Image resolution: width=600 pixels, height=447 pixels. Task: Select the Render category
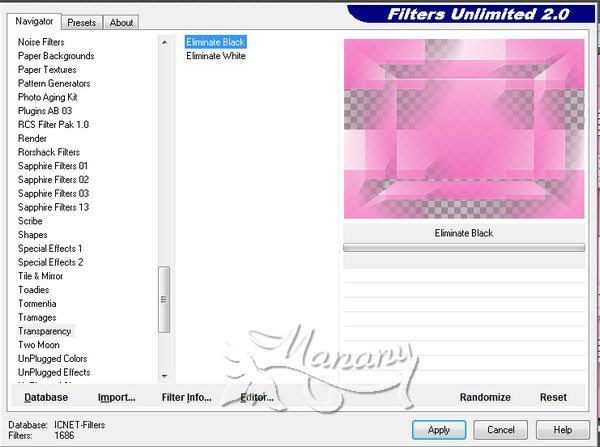click(32, 139)
